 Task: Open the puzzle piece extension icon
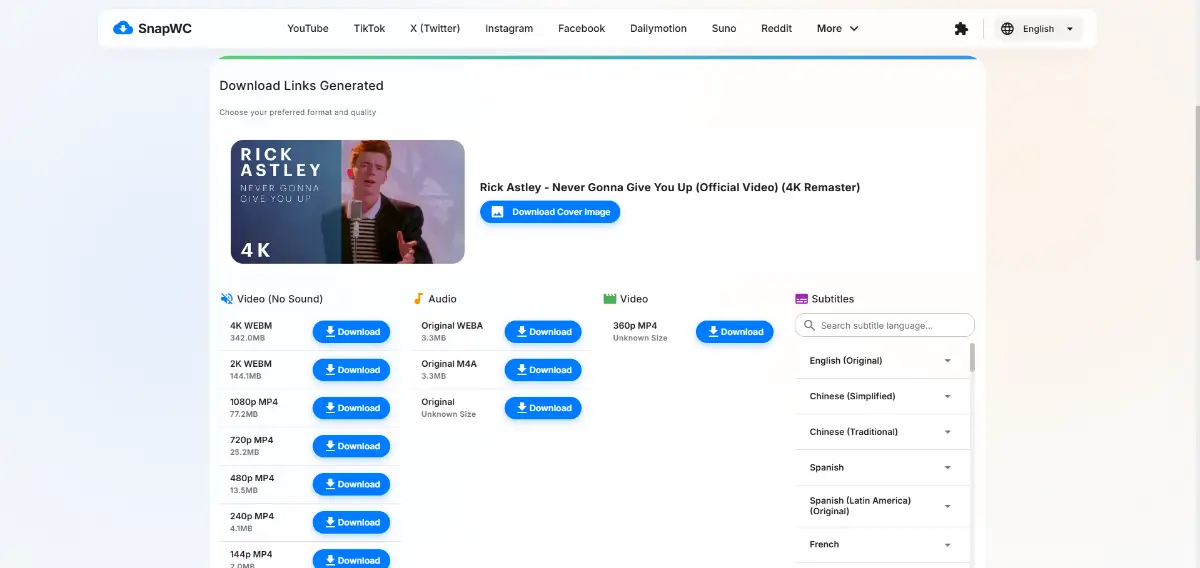[961, 29]
